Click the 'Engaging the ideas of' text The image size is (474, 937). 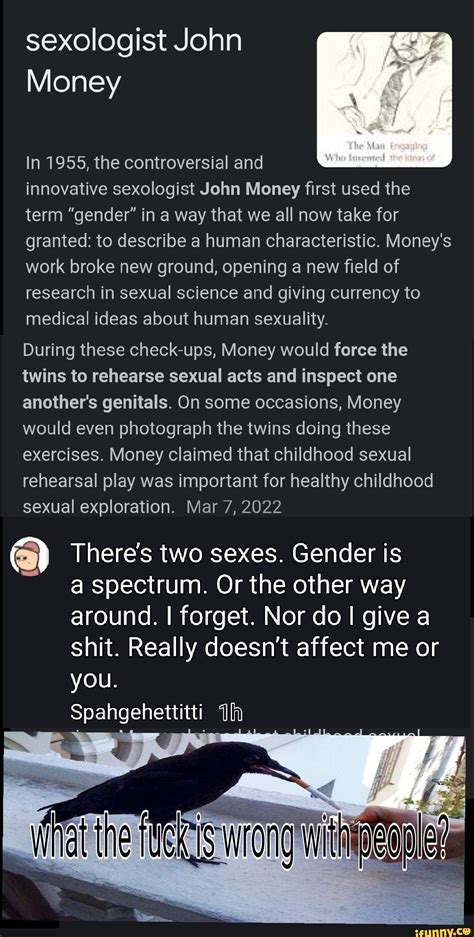[x=419, y=154]
